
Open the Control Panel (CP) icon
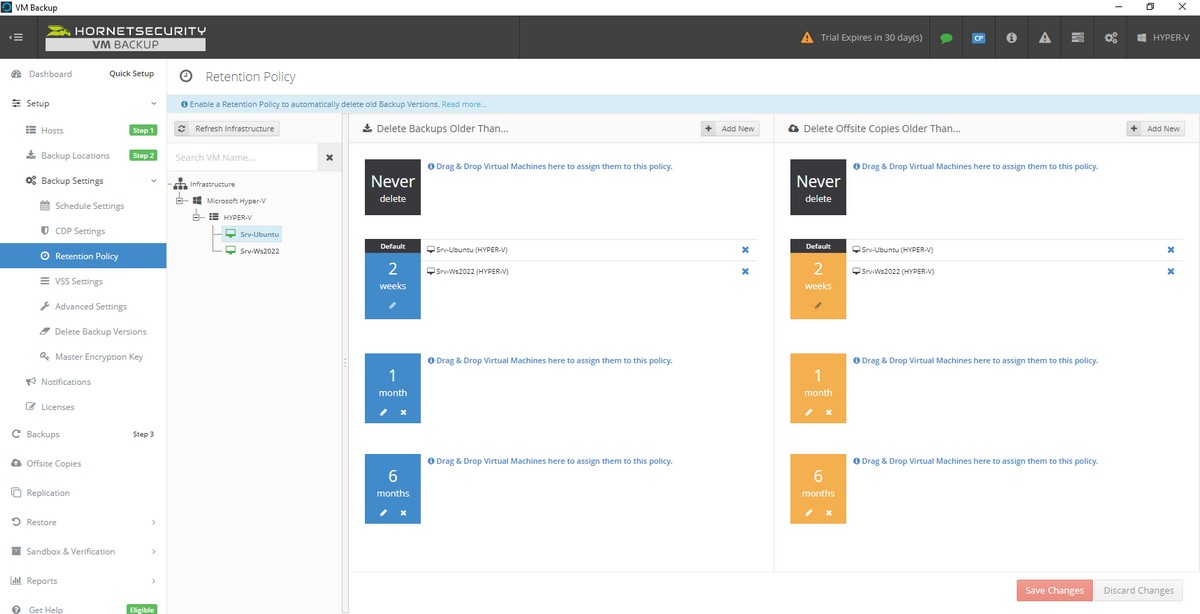coord(978,37)
